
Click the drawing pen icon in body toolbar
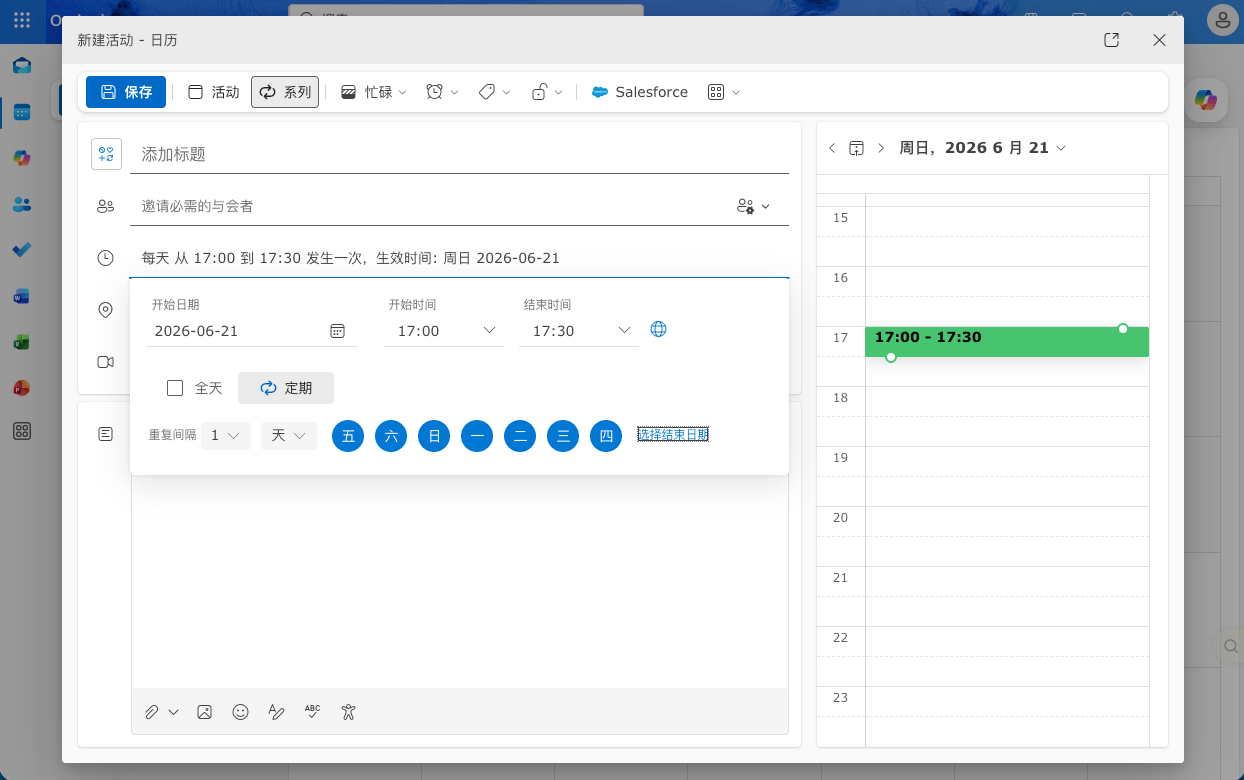(276, 712)
